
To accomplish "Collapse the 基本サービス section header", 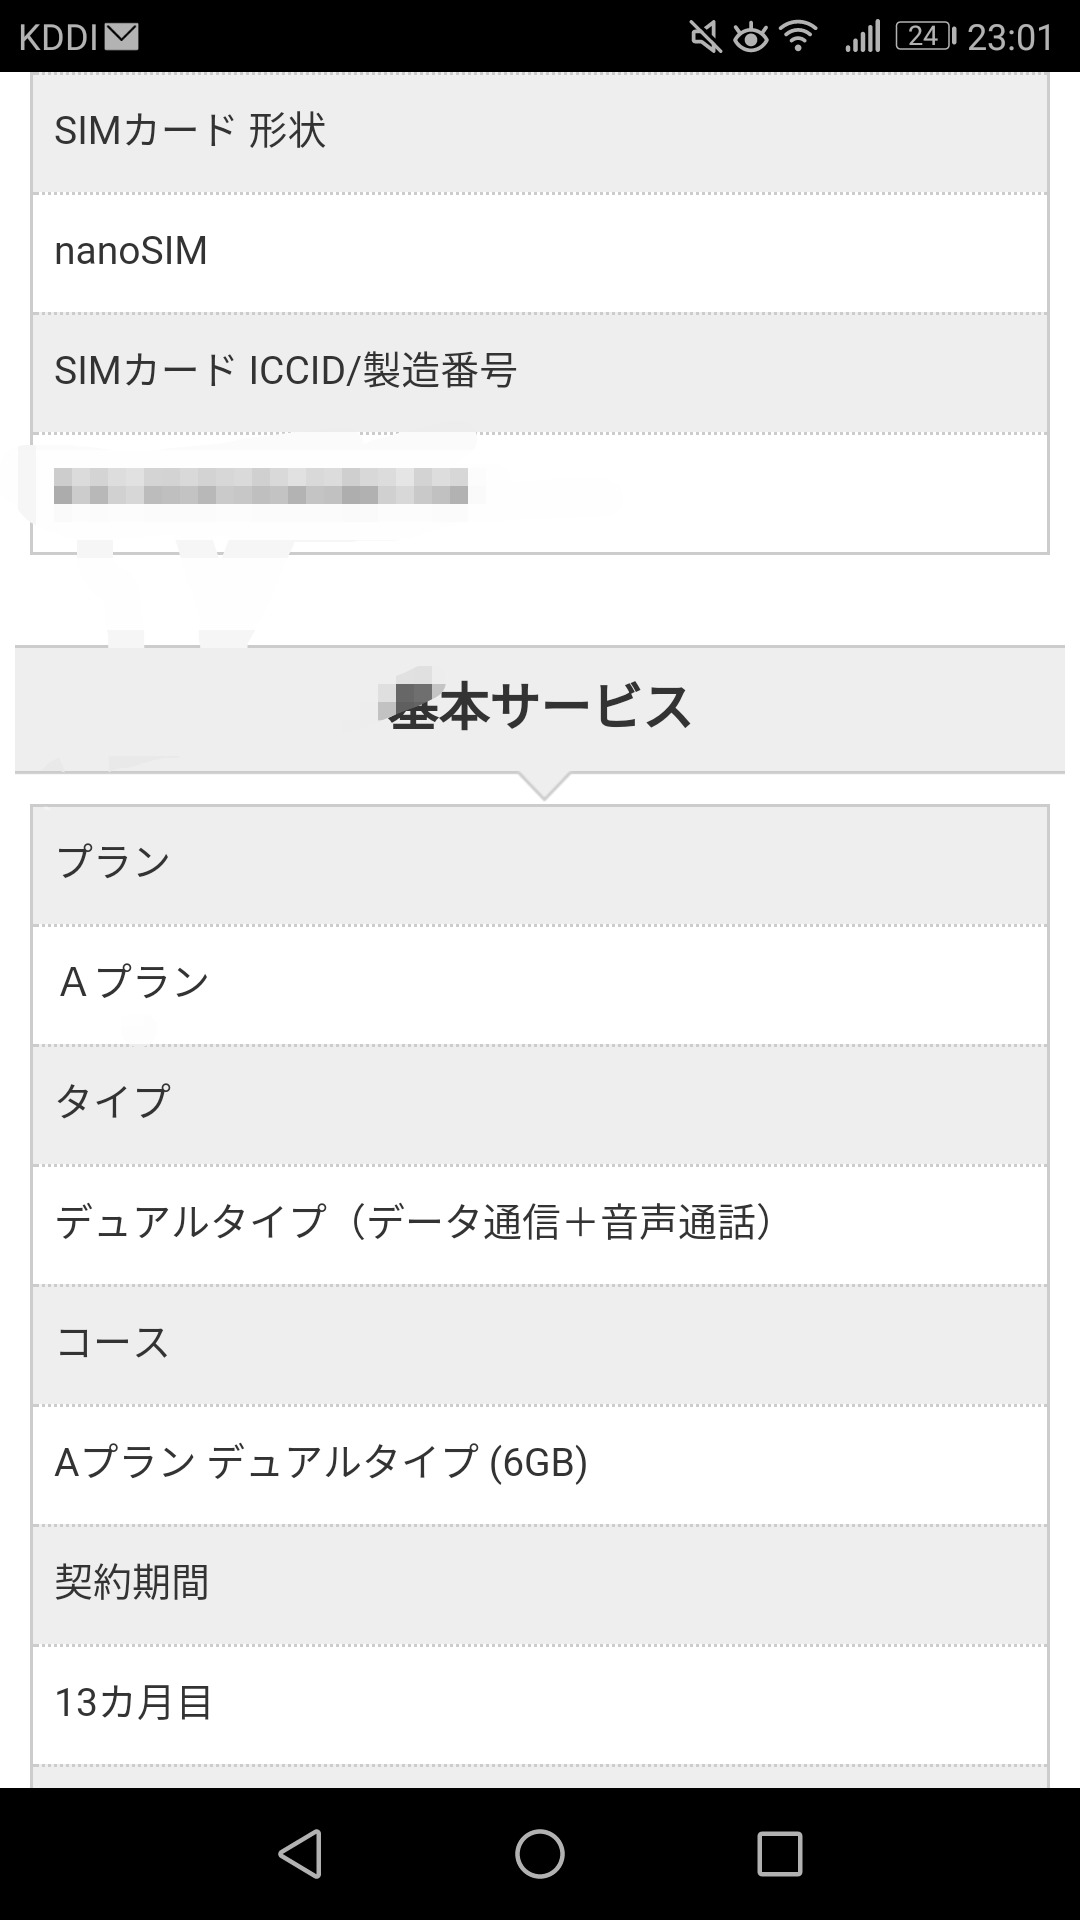I will point(540,708).
